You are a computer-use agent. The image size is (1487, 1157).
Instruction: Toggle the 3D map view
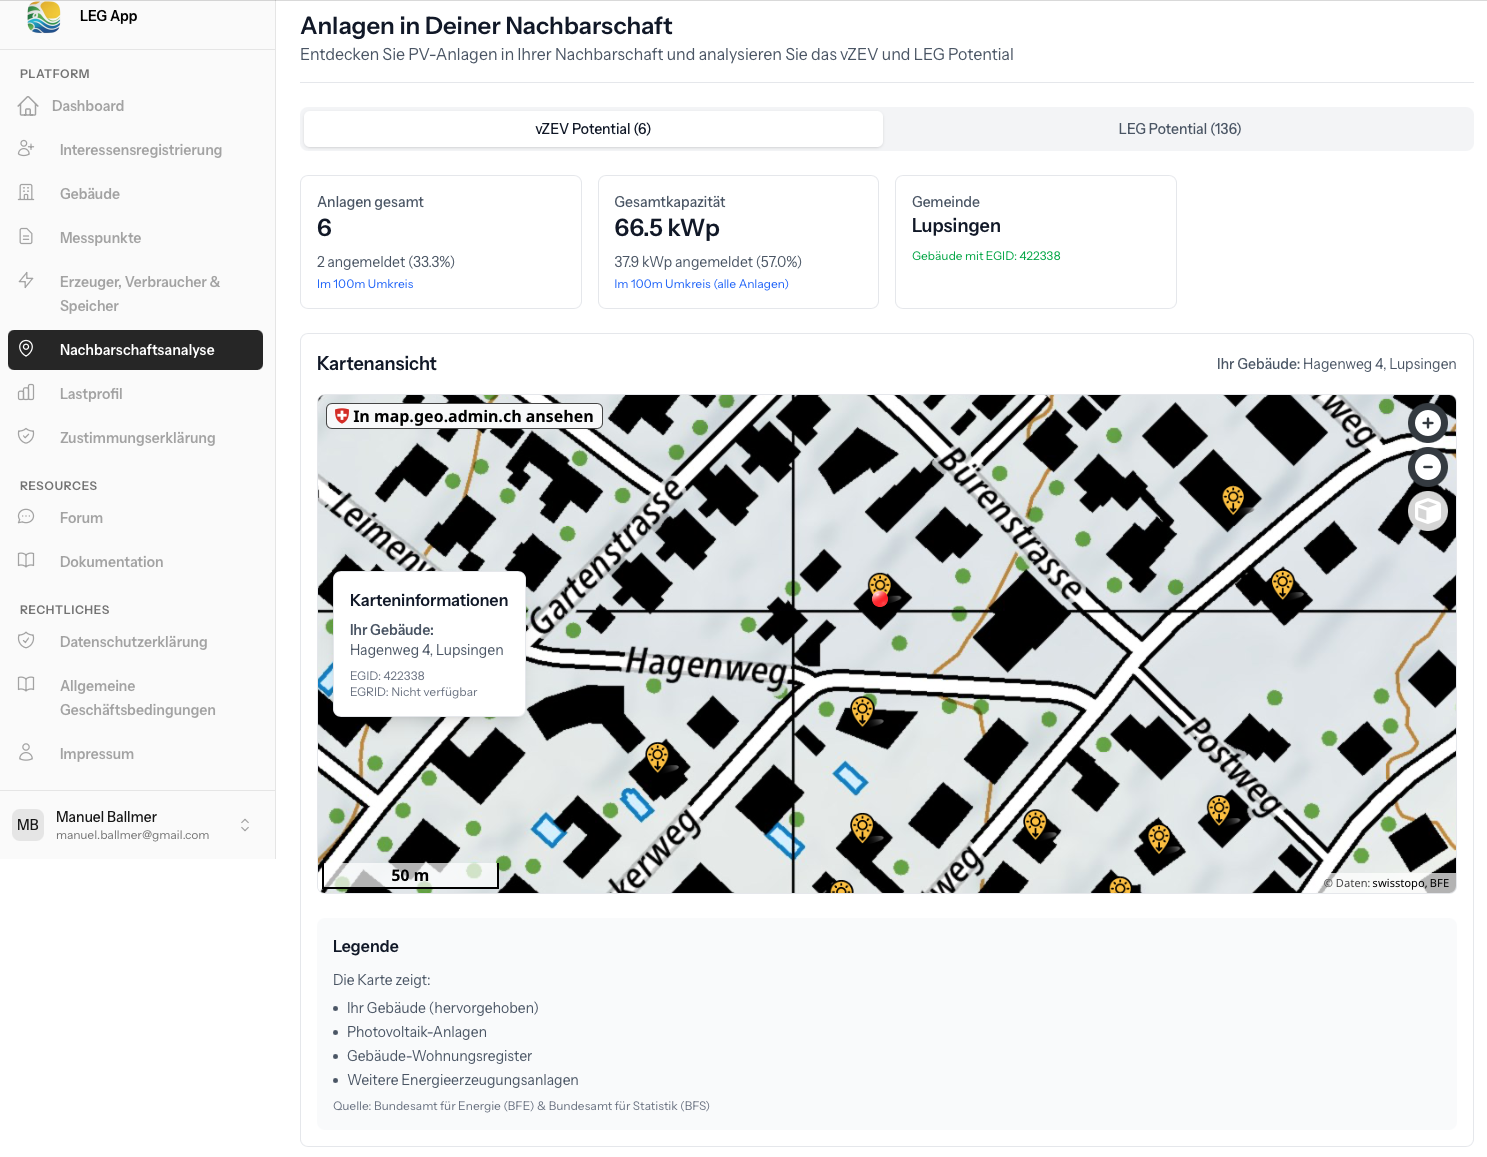point(1427,511)
